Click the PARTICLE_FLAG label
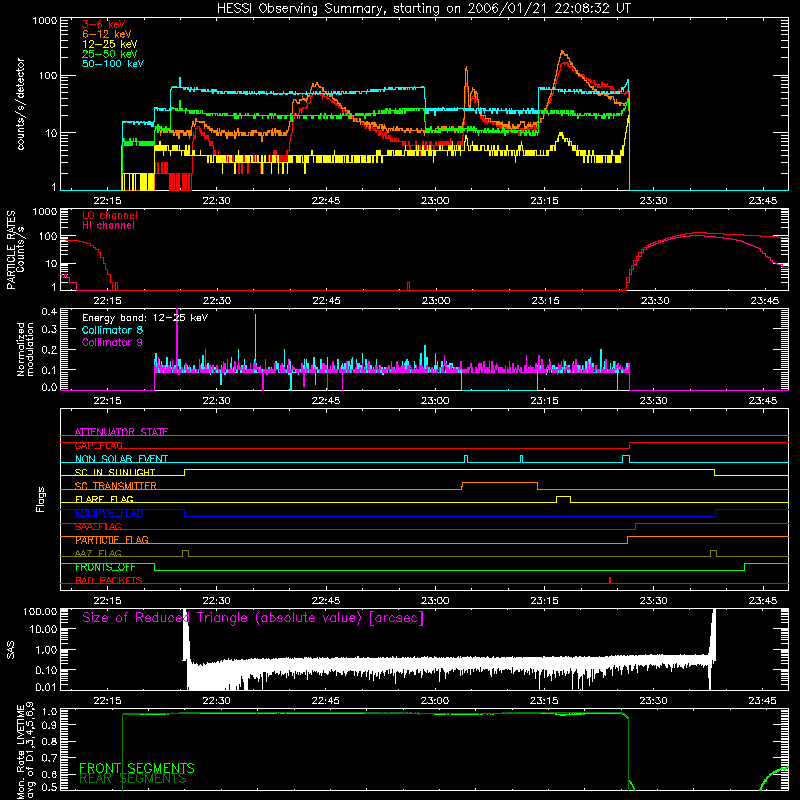 [112, 539]
